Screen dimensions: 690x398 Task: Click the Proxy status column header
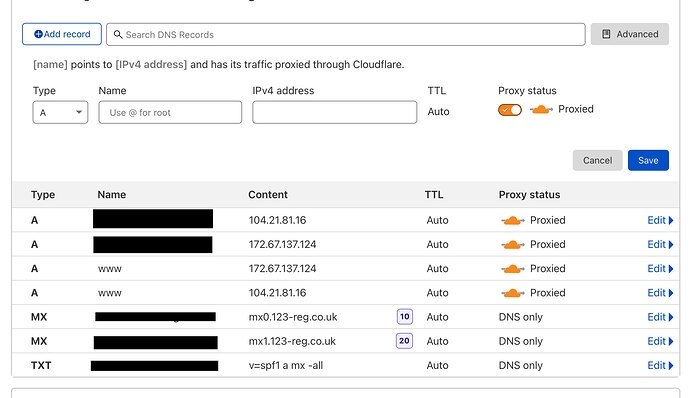529,195
